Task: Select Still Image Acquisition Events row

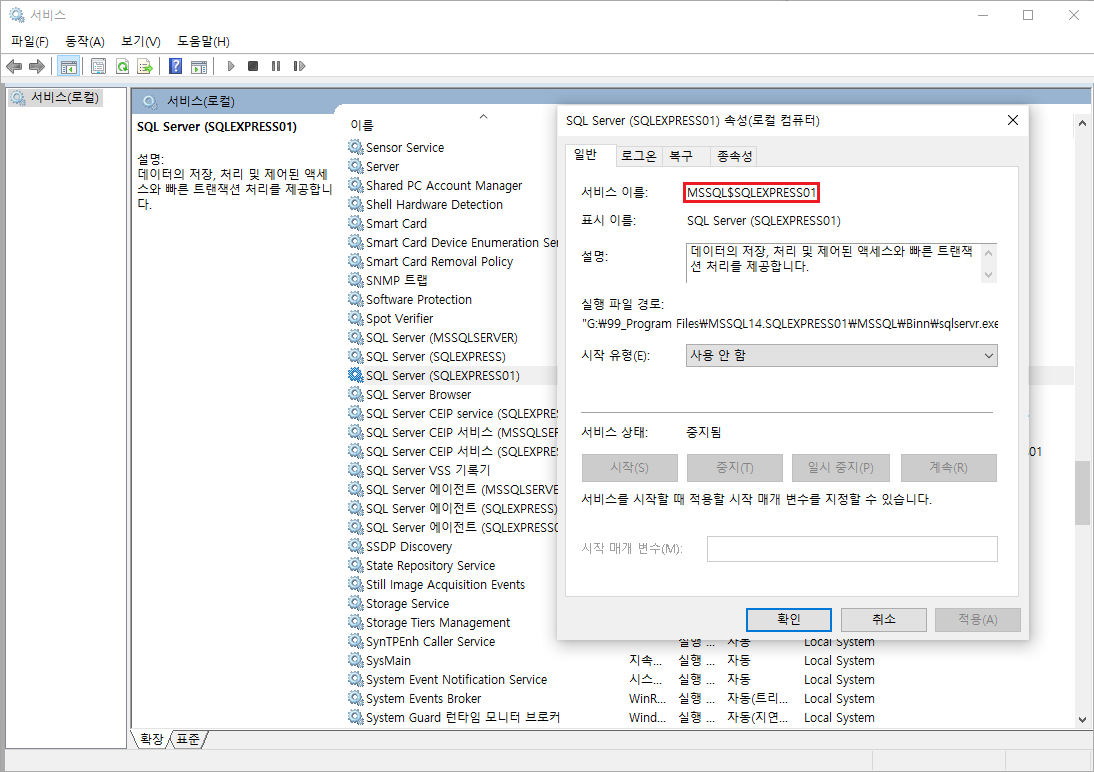Action: (445, 584)
